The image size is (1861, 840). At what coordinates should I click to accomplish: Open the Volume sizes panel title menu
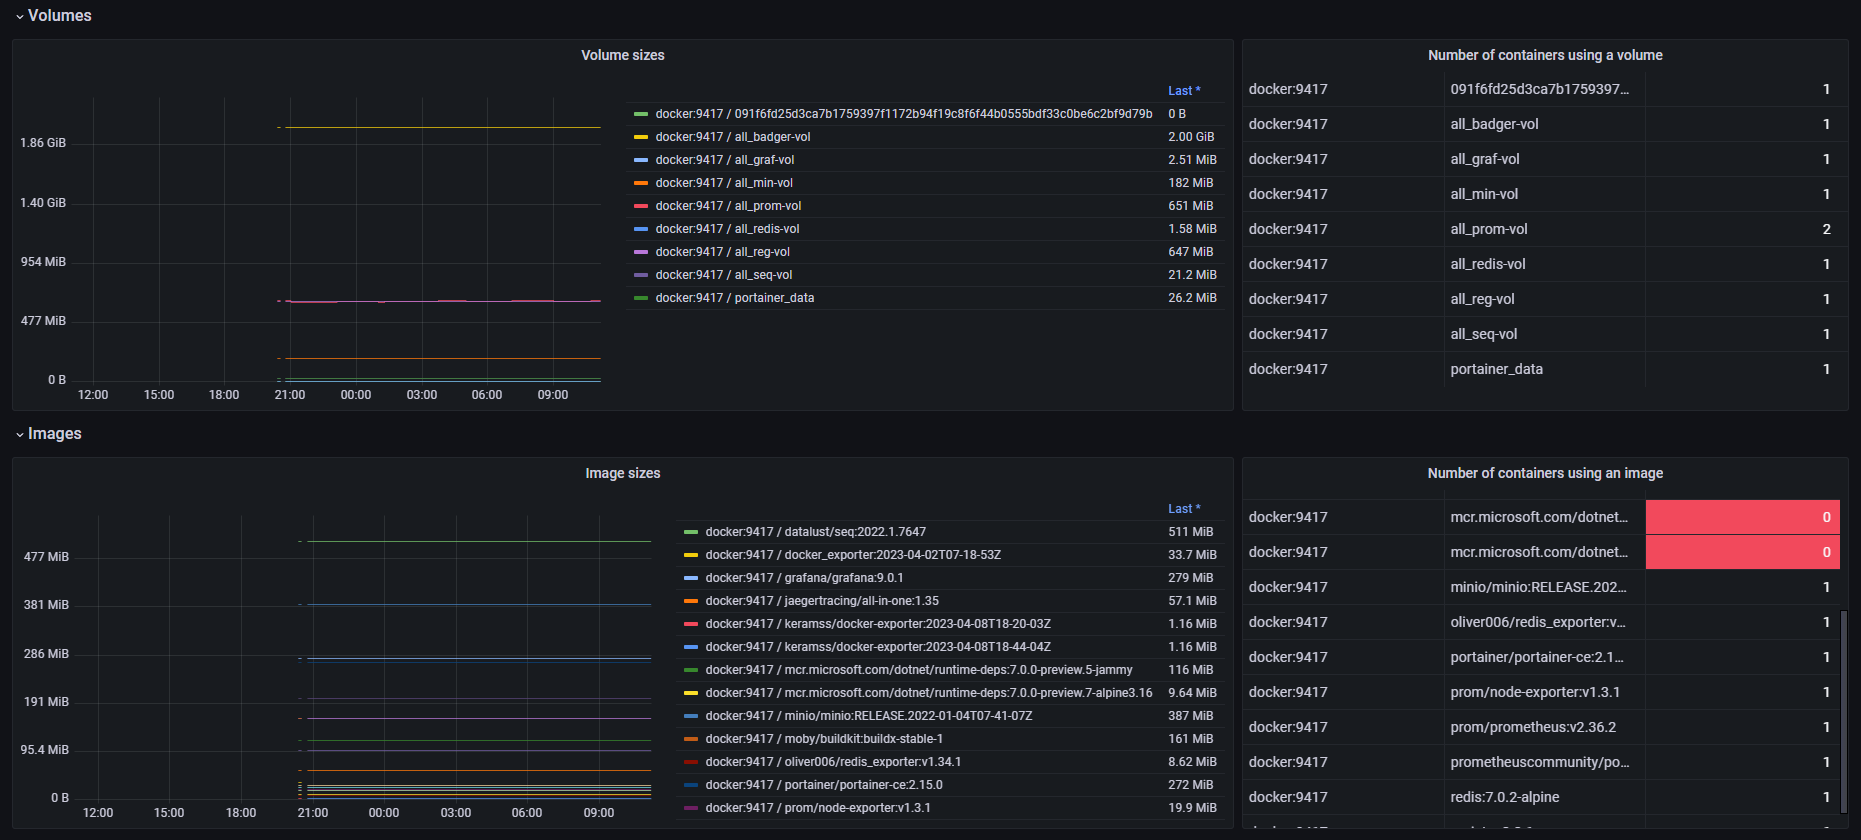(622, 55)
